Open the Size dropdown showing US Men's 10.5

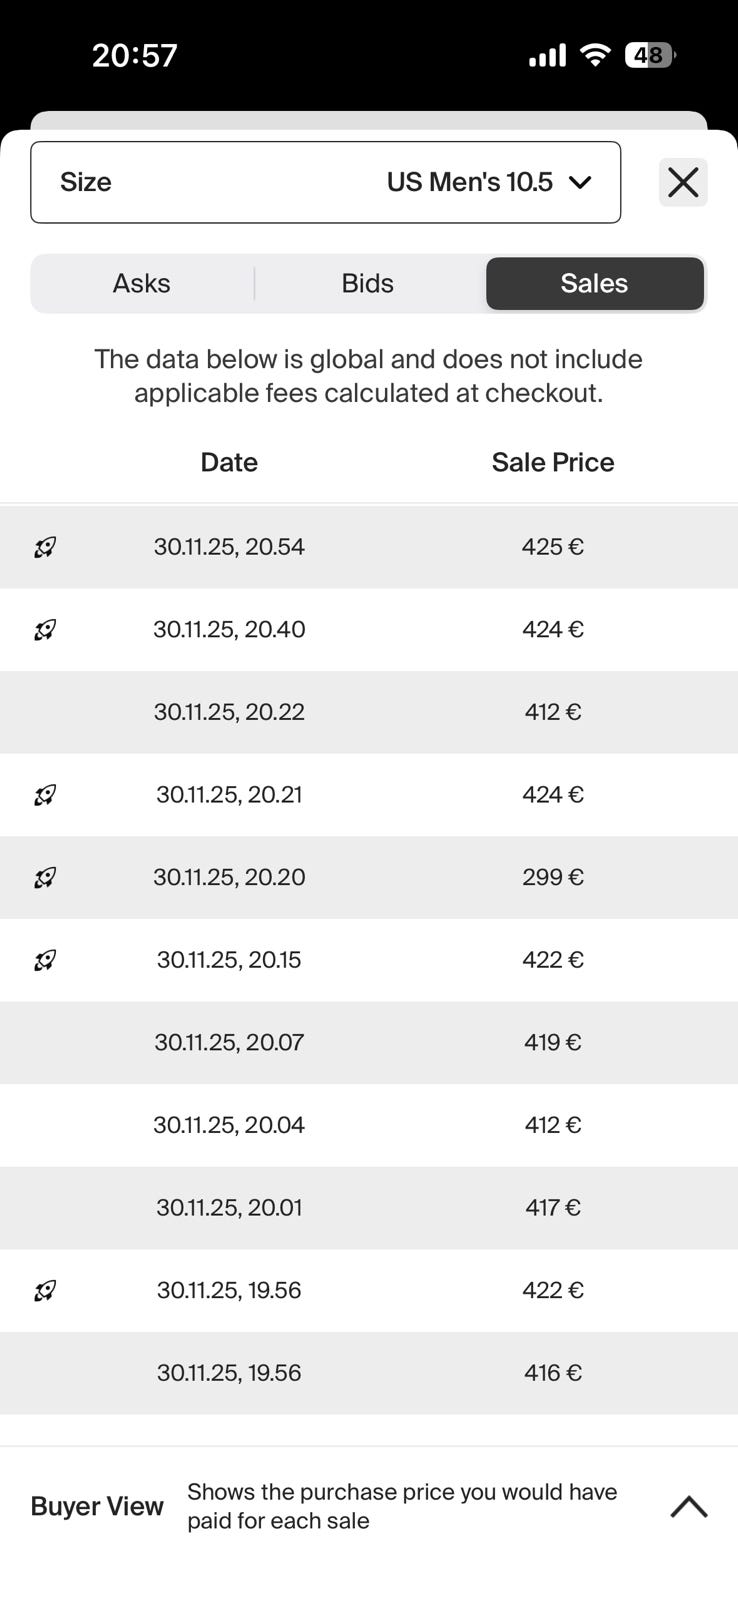pyautogui.click(x=325, y=182)
